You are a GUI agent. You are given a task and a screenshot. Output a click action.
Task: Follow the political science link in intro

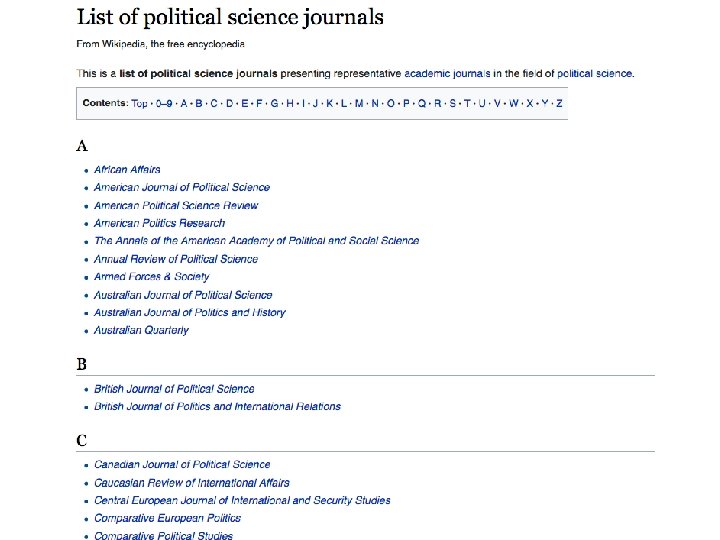click(x=594, y=73)
